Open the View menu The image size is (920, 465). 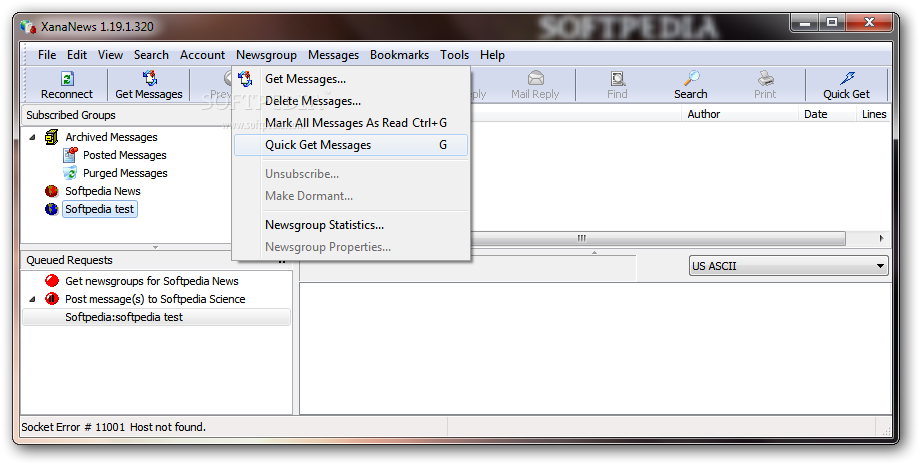coord(110,55)
